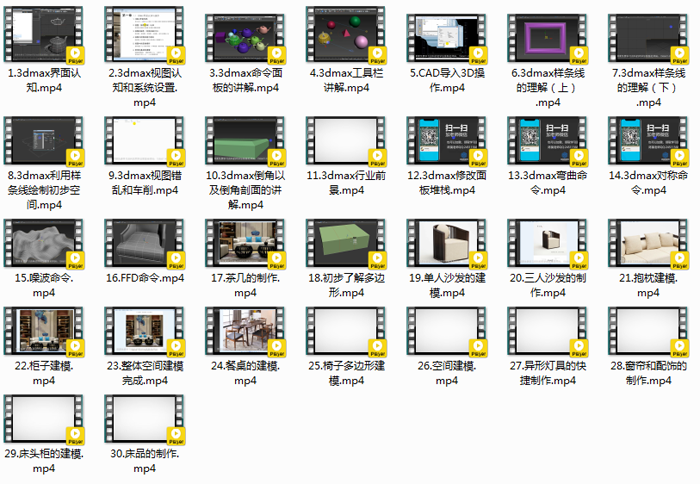Click the filename label 8.3dmax利用样条线绘制初步空间.mp4
Viewport: 700px width, 484px height.
pos(44,189)
